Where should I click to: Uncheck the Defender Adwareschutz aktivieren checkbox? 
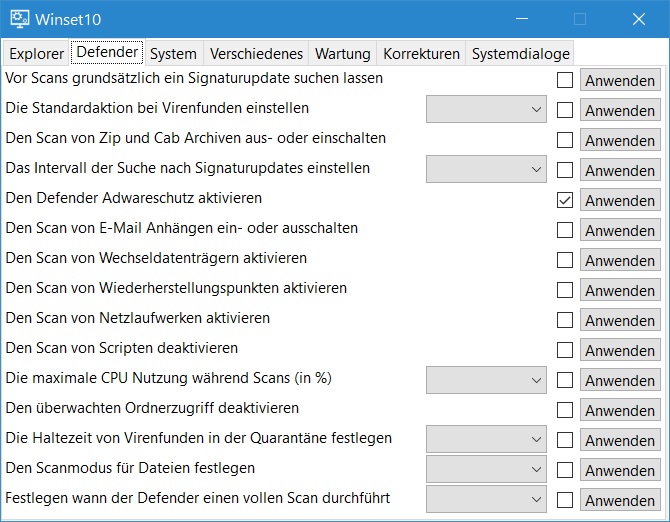tap(565, 200)
